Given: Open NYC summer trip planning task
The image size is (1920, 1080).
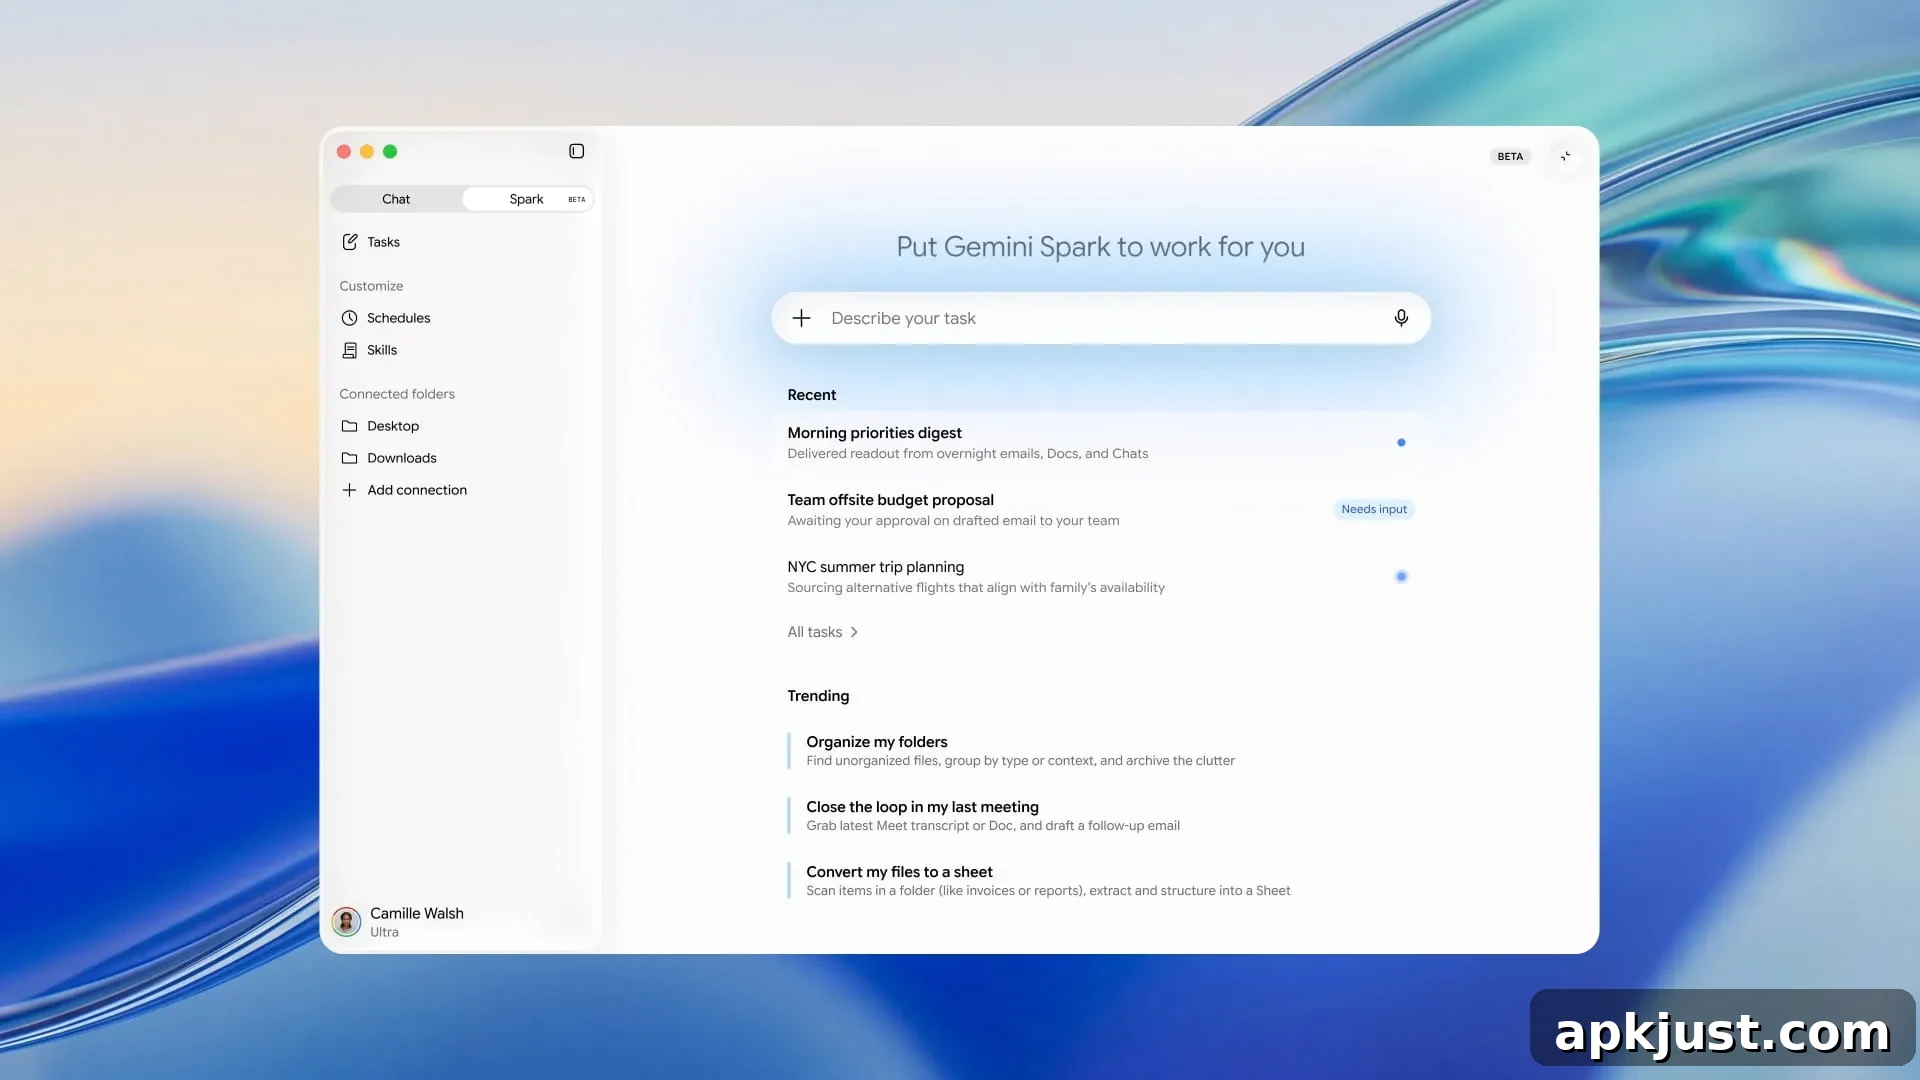Looking at the screenshot, I should pos(1101,576).
